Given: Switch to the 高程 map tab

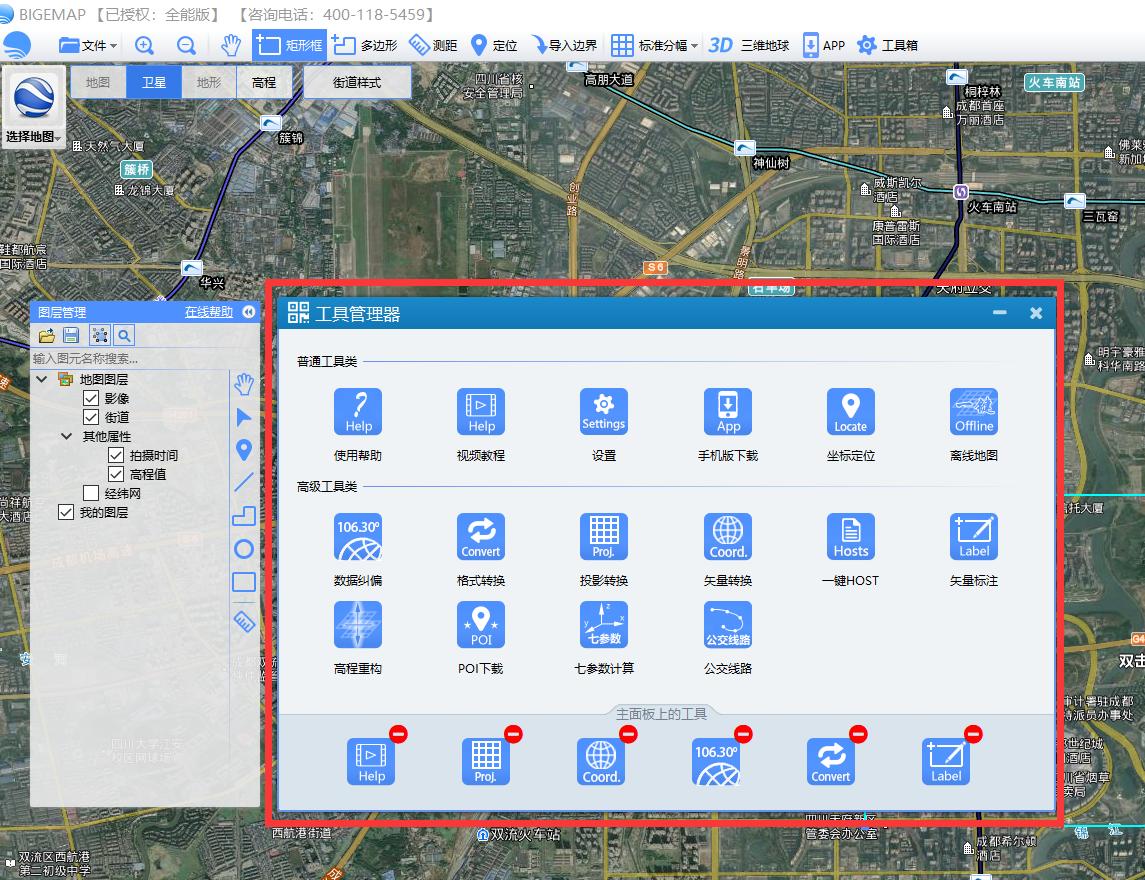Looking at the screenshot, I should (264, 83).
